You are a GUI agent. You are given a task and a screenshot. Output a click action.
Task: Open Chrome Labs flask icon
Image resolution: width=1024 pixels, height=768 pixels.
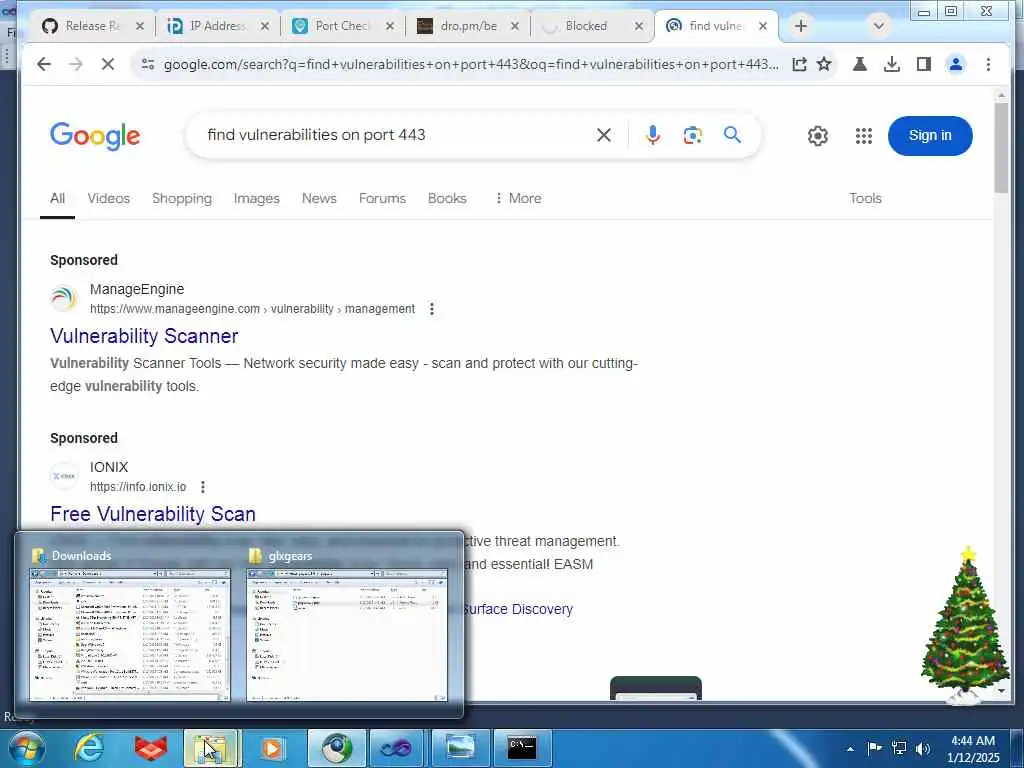[x=860, y=64]
